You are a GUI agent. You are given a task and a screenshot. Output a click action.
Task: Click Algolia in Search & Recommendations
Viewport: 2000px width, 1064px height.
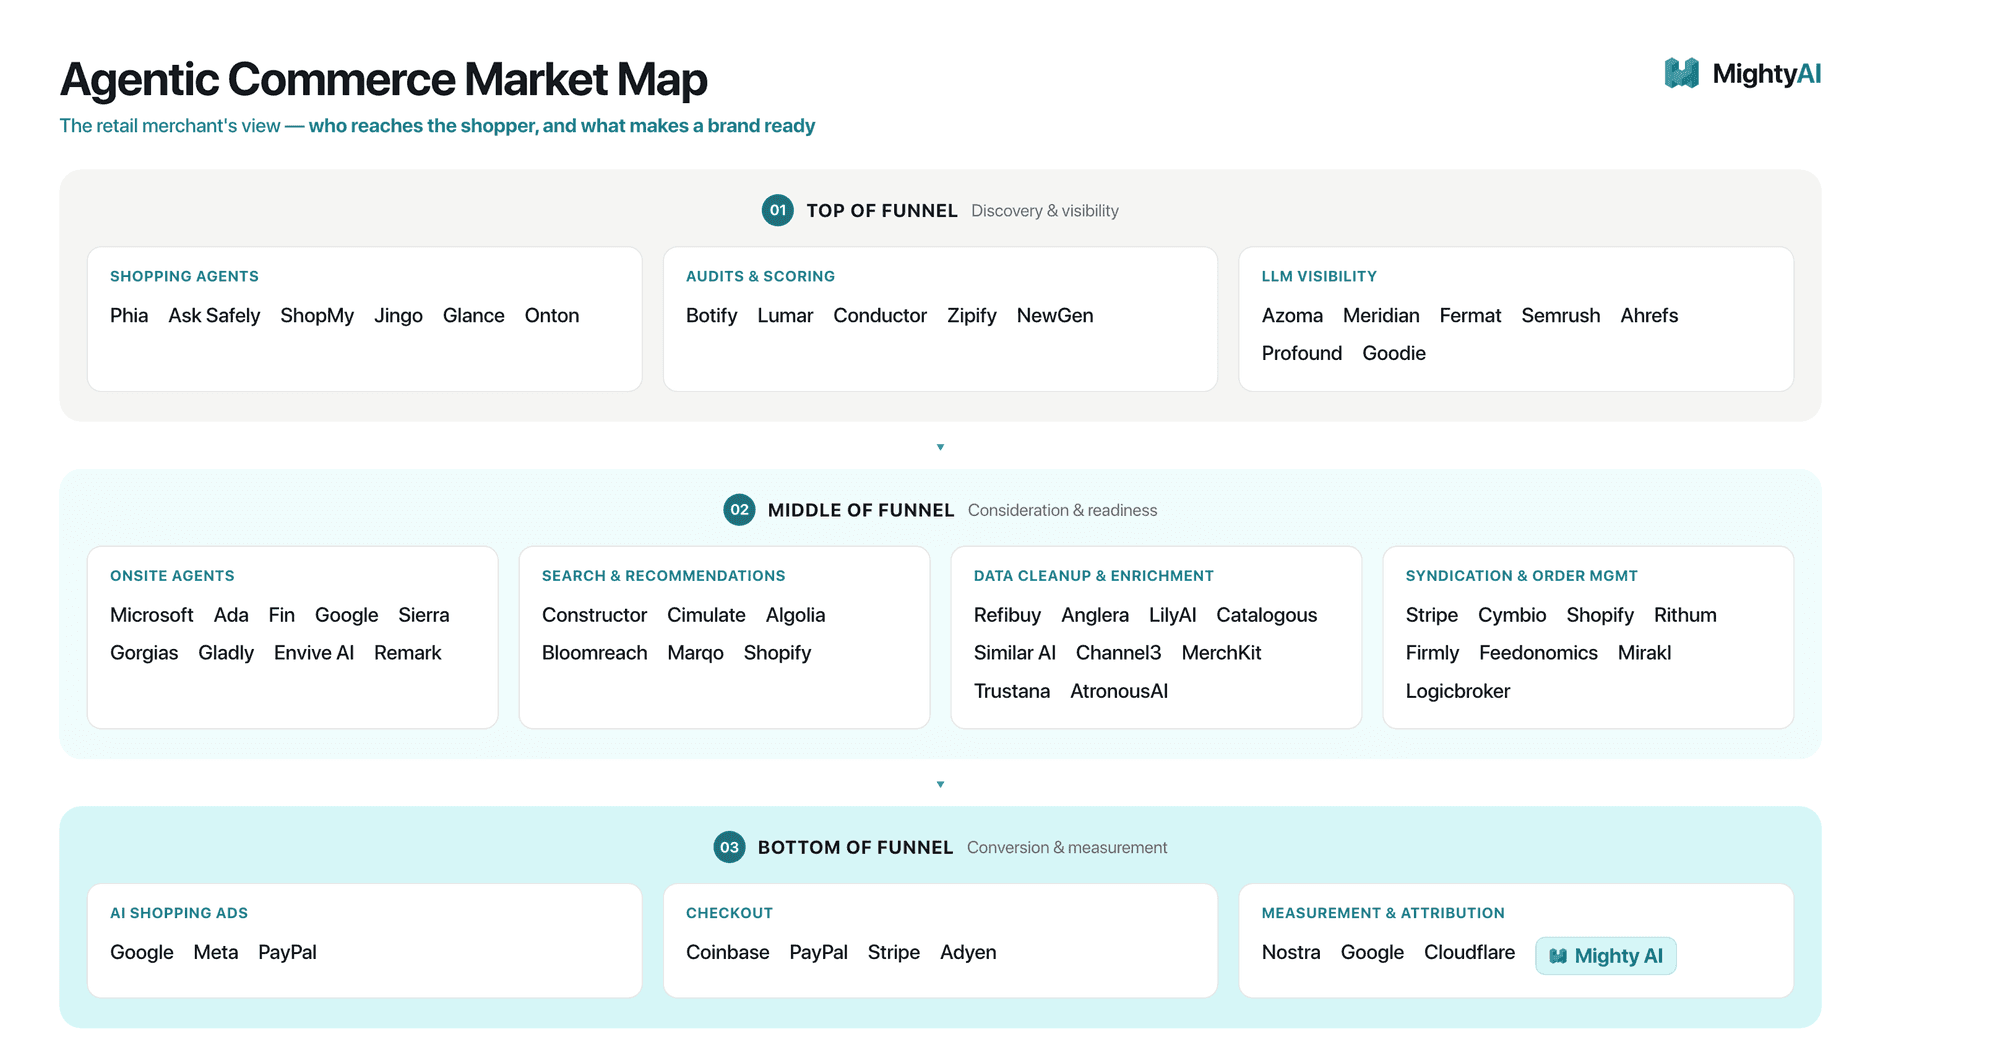tap(795, 615)
